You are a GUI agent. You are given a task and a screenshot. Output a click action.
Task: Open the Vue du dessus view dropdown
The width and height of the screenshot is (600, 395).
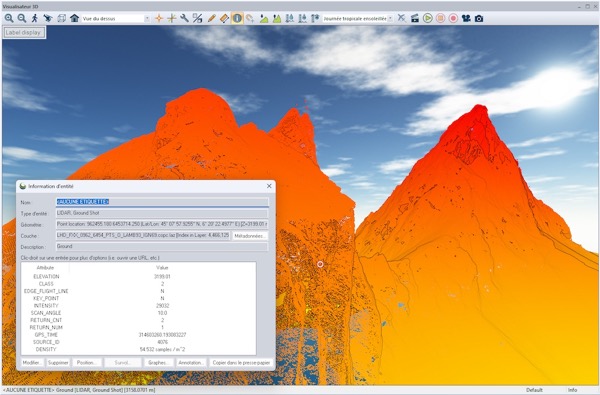click(x=116, y=18)
